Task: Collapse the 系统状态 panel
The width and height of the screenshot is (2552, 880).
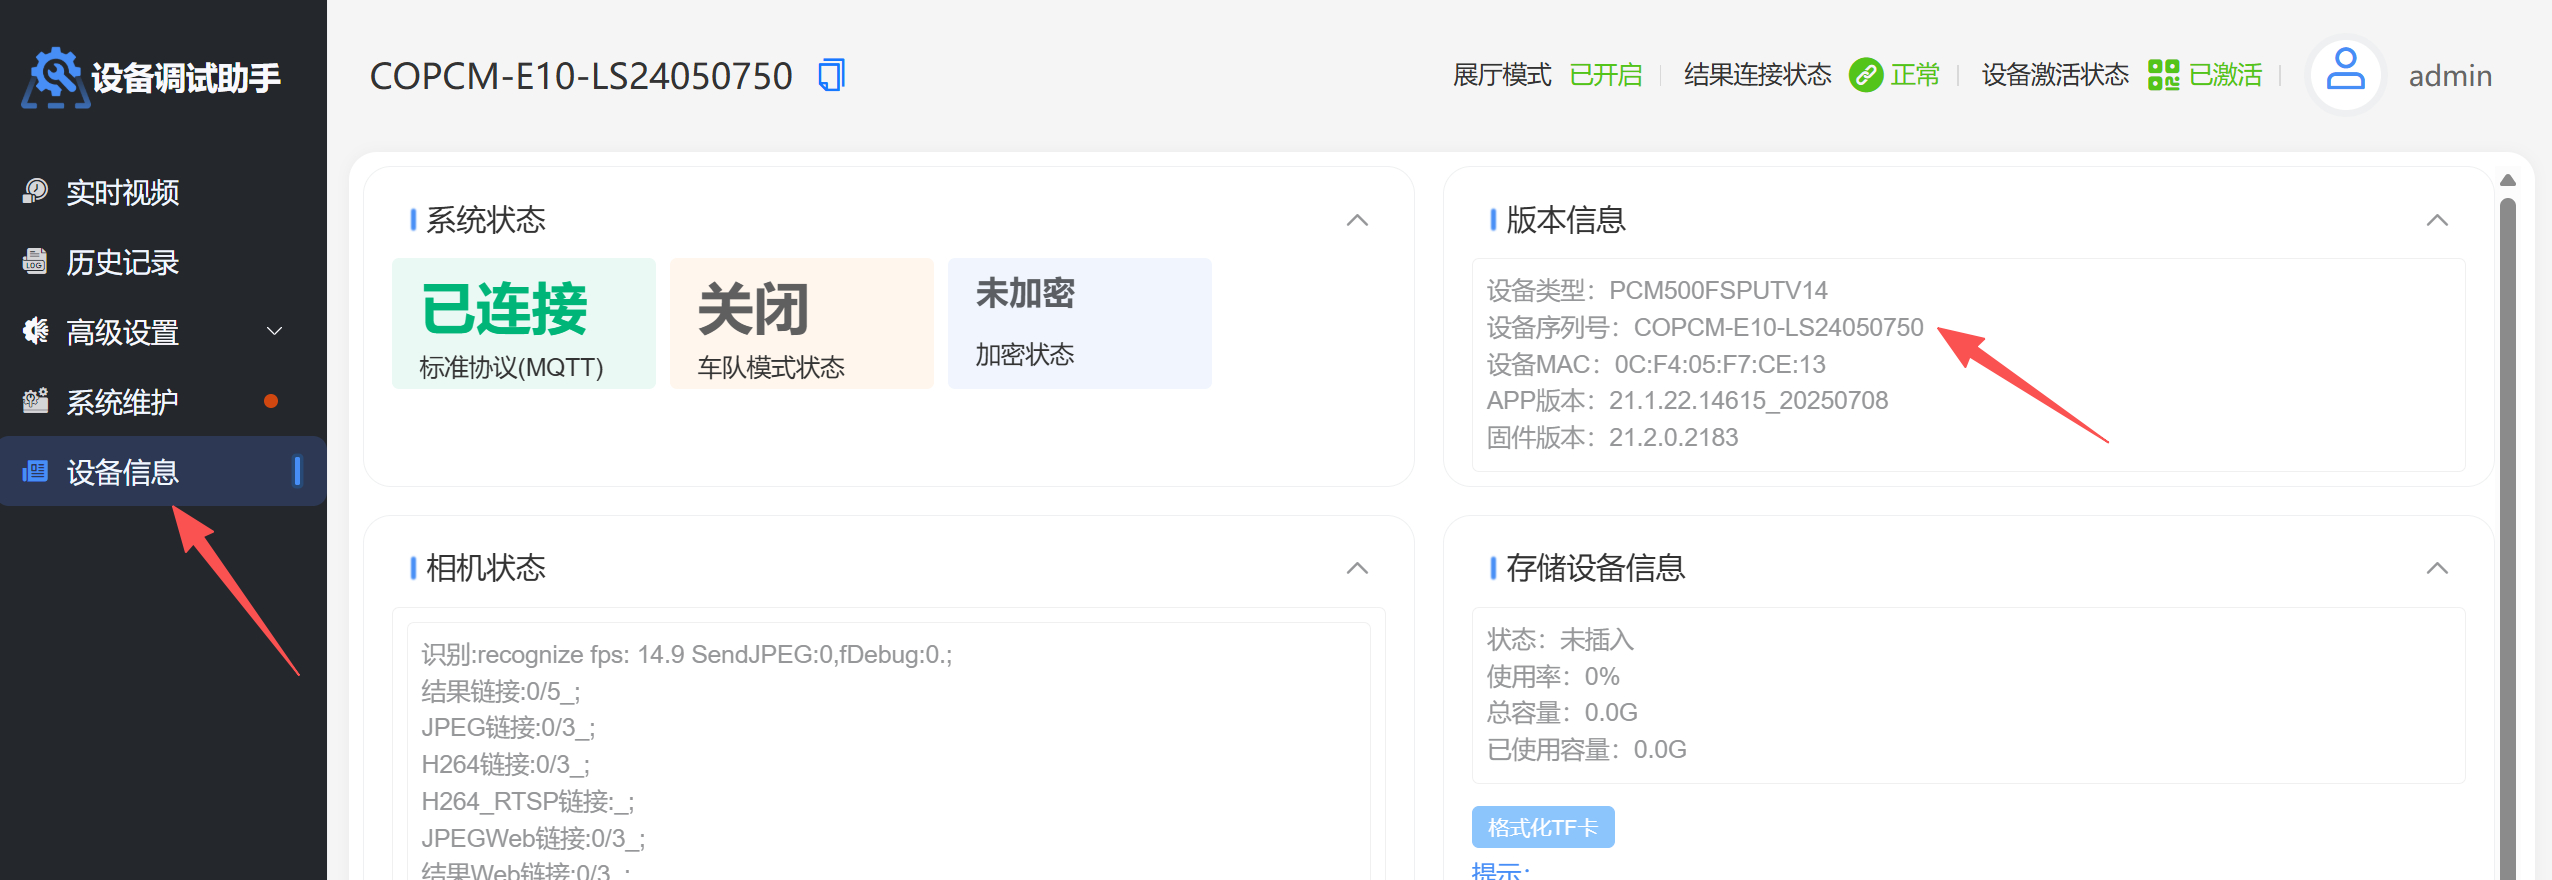Action: pyautogui.click(x=1357, y=220)
